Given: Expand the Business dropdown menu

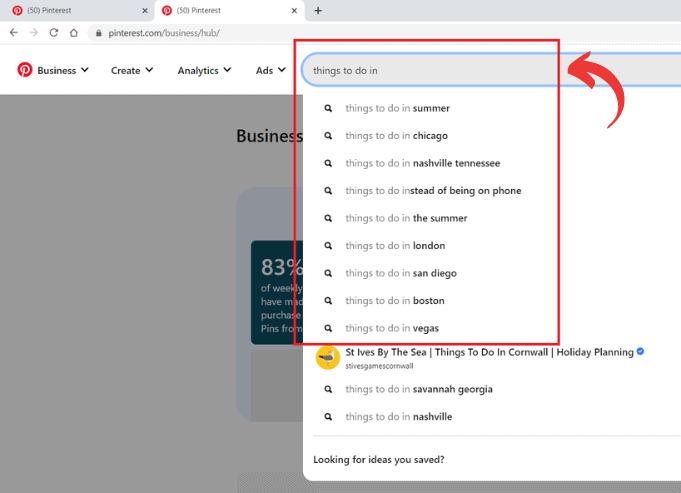Looking at the screenshot, I should coord(63,70).
